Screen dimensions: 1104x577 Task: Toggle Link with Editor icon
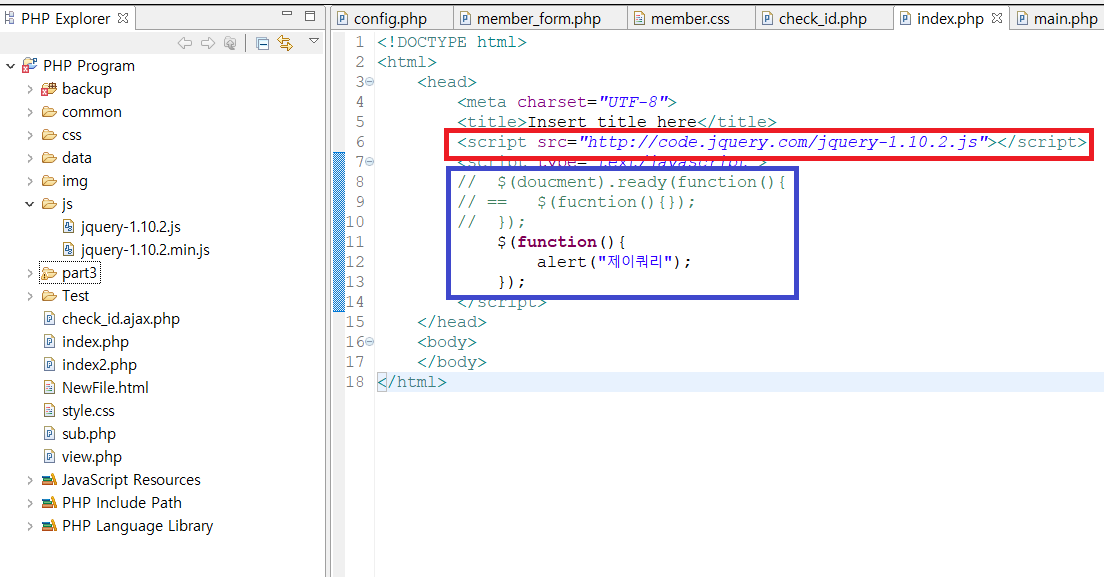click(x=285, y=43)
